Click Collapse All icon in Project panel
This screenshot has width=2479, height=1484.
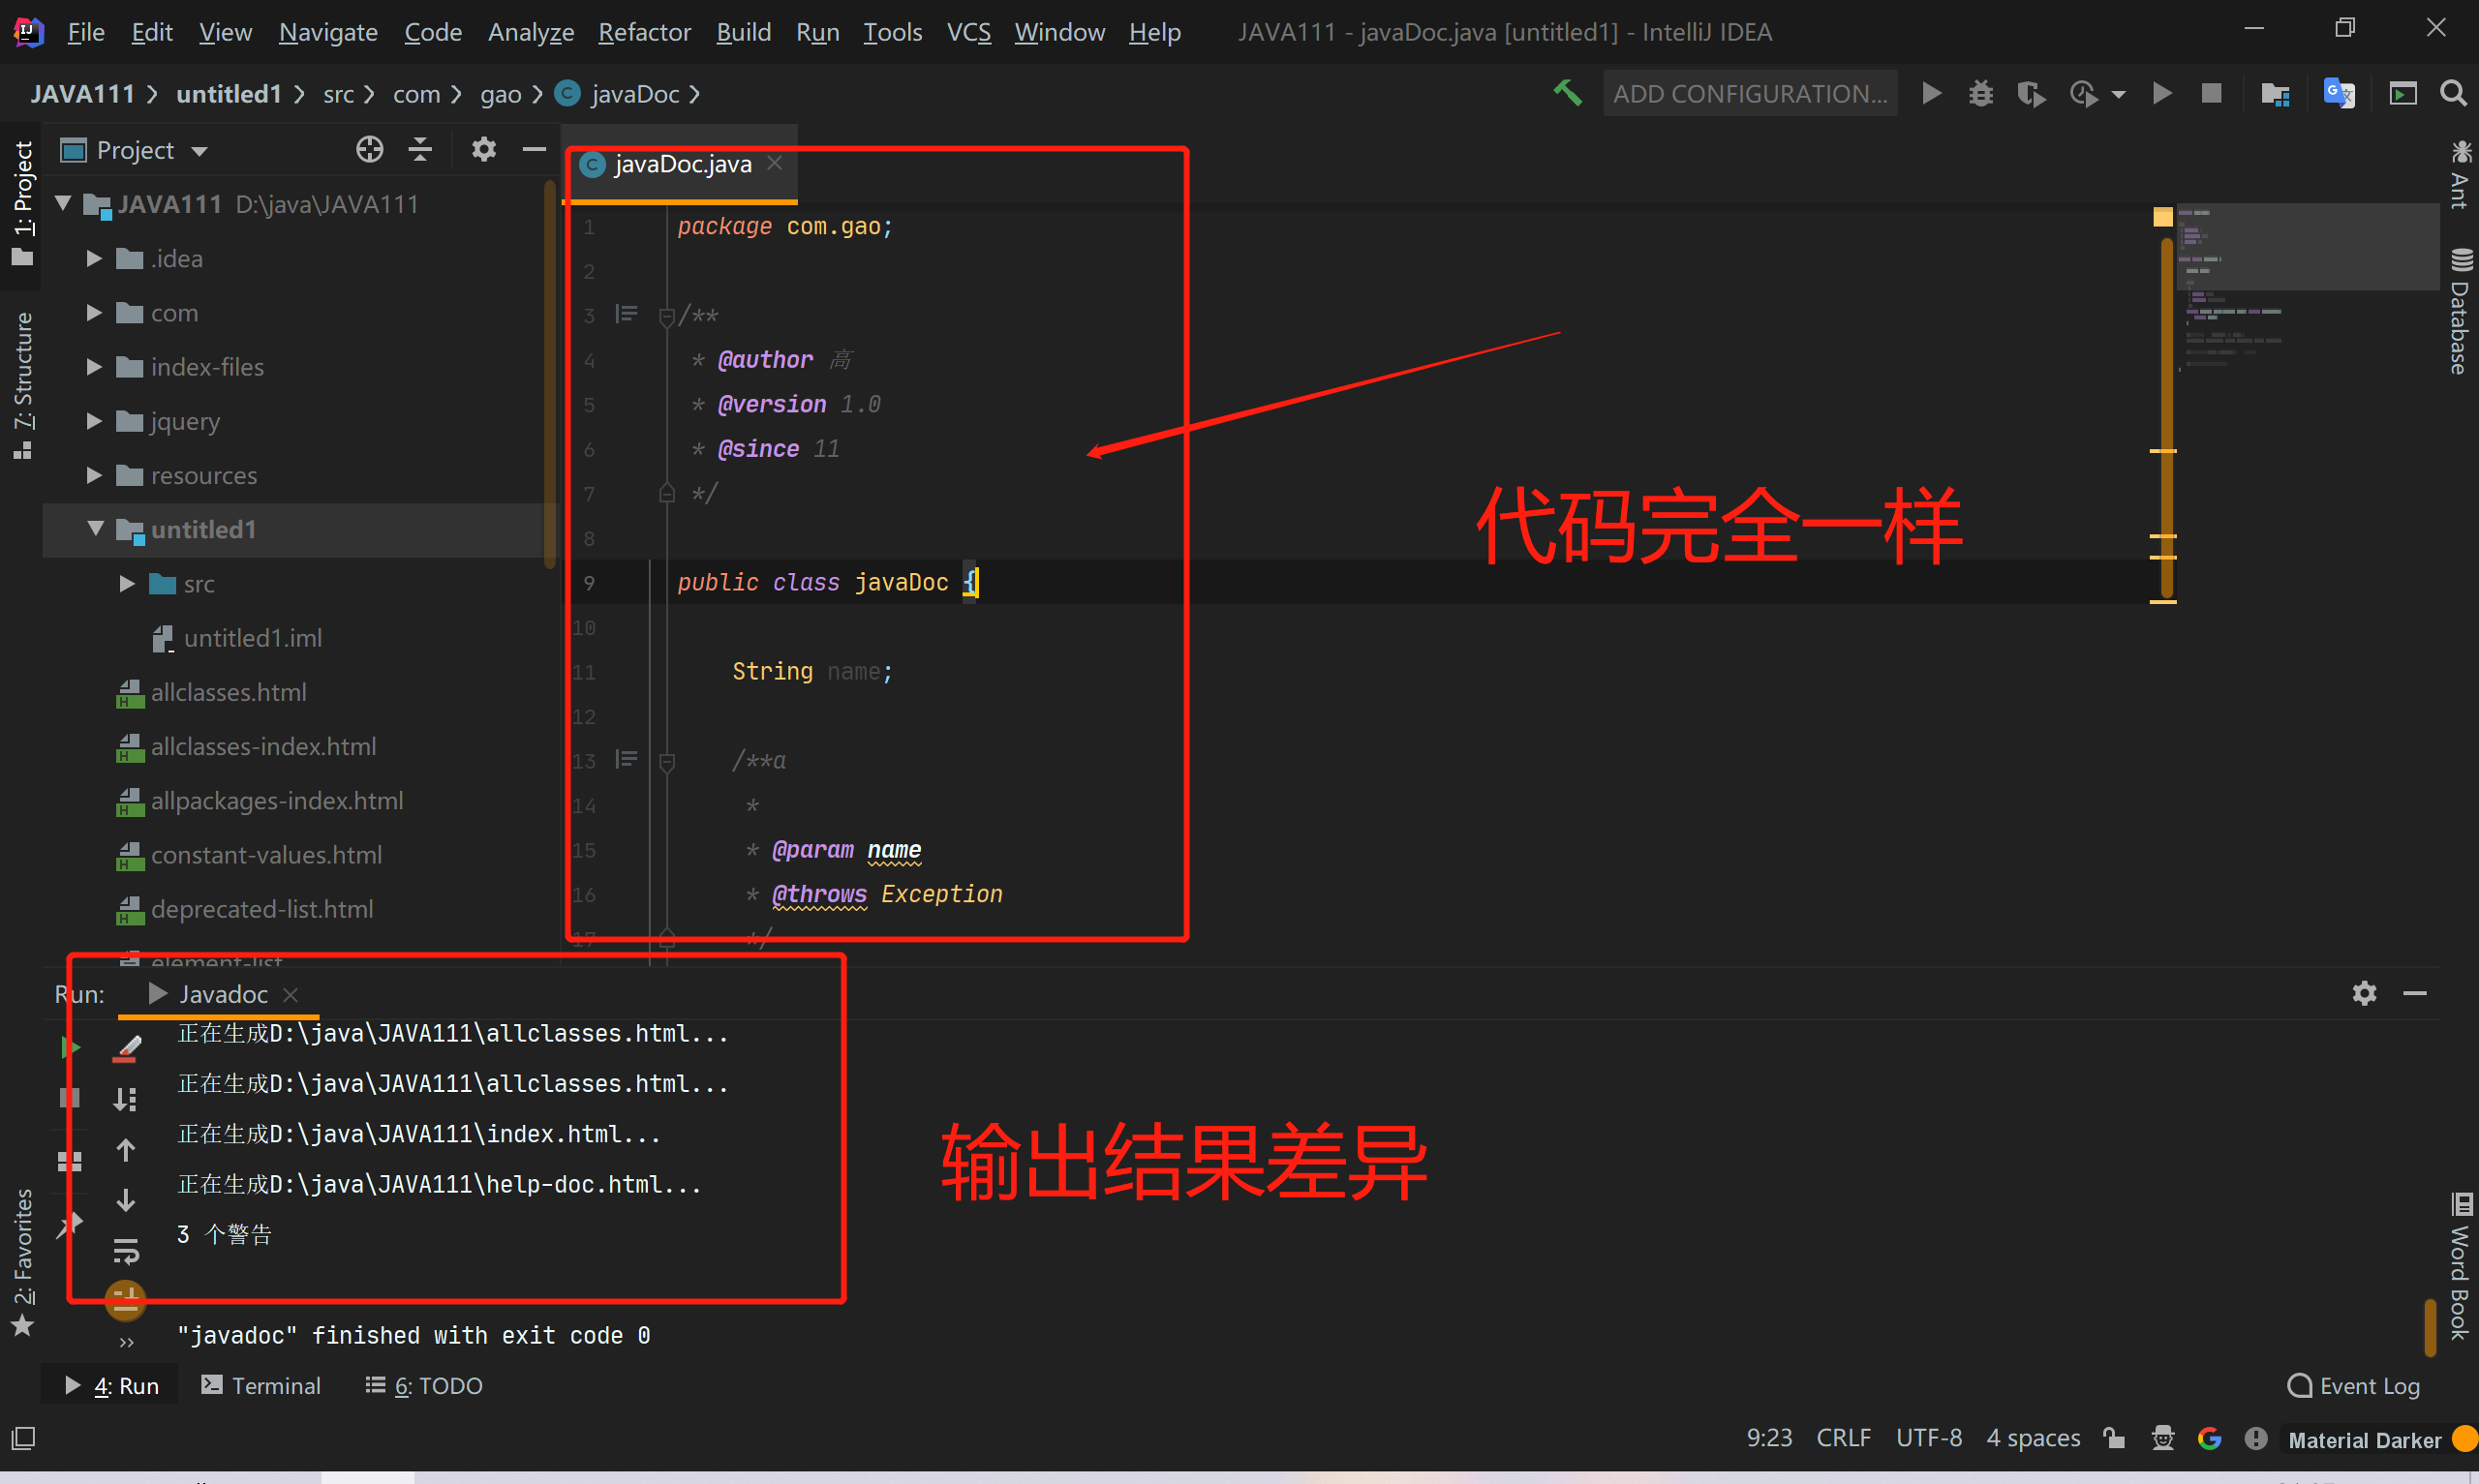click(x=421, y=150)
